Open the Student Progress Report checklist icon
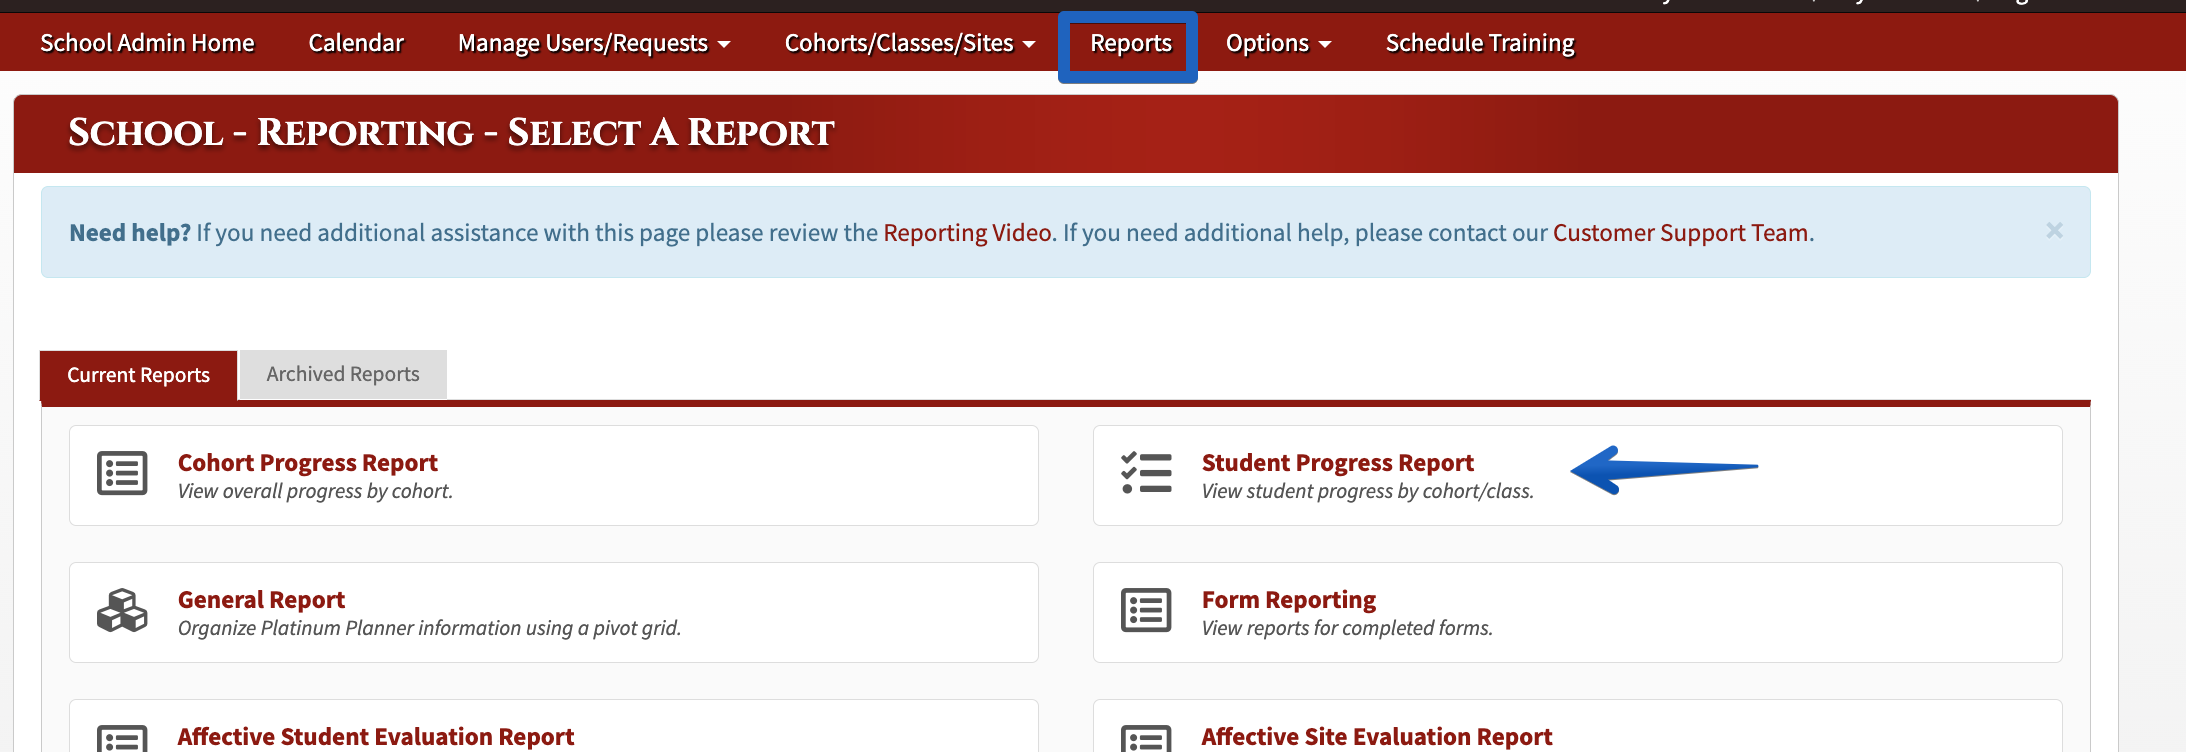 click(x=1146, y=473)
